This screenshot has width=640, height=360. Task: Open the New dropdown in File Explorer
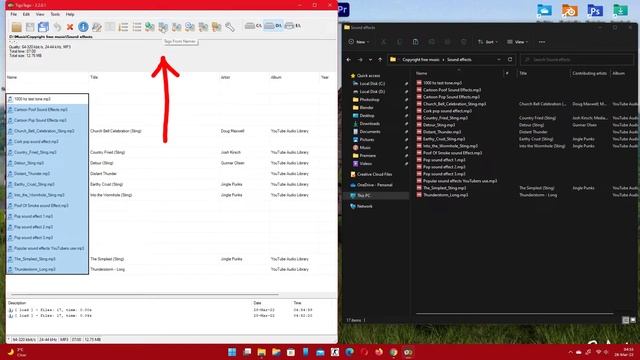click(359, 42)
